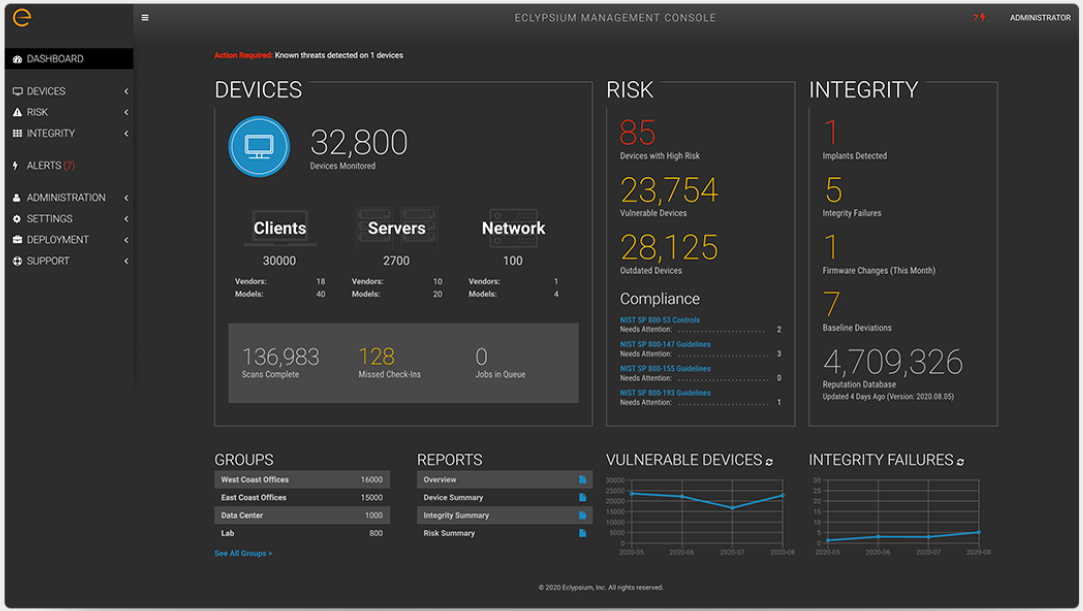
Task: Expand the Deployment sidebar chevron
Action: pyautogui.click(x=126, y=240)
